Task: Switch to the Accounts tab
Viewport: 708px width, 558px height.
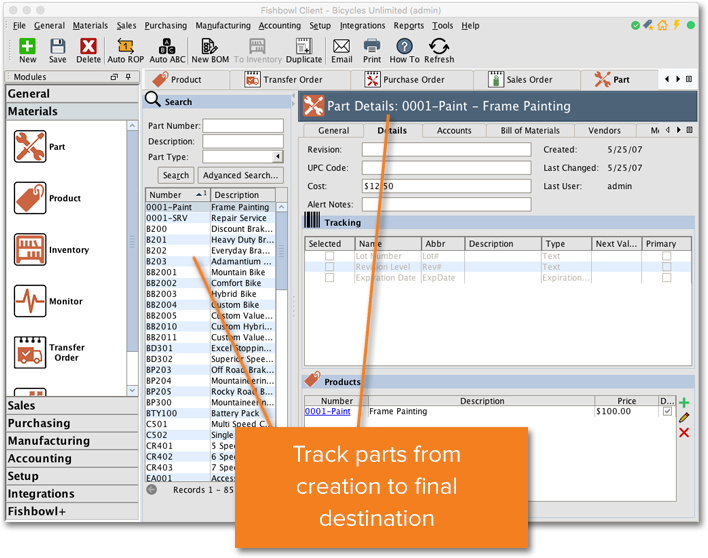Action: [x=454, y=130]
